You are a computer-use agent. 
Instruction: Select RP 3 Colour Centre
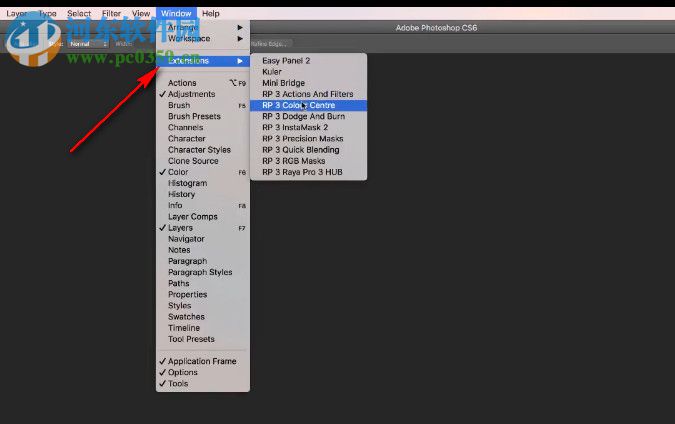pyautogui.click(x=309, y=105)
